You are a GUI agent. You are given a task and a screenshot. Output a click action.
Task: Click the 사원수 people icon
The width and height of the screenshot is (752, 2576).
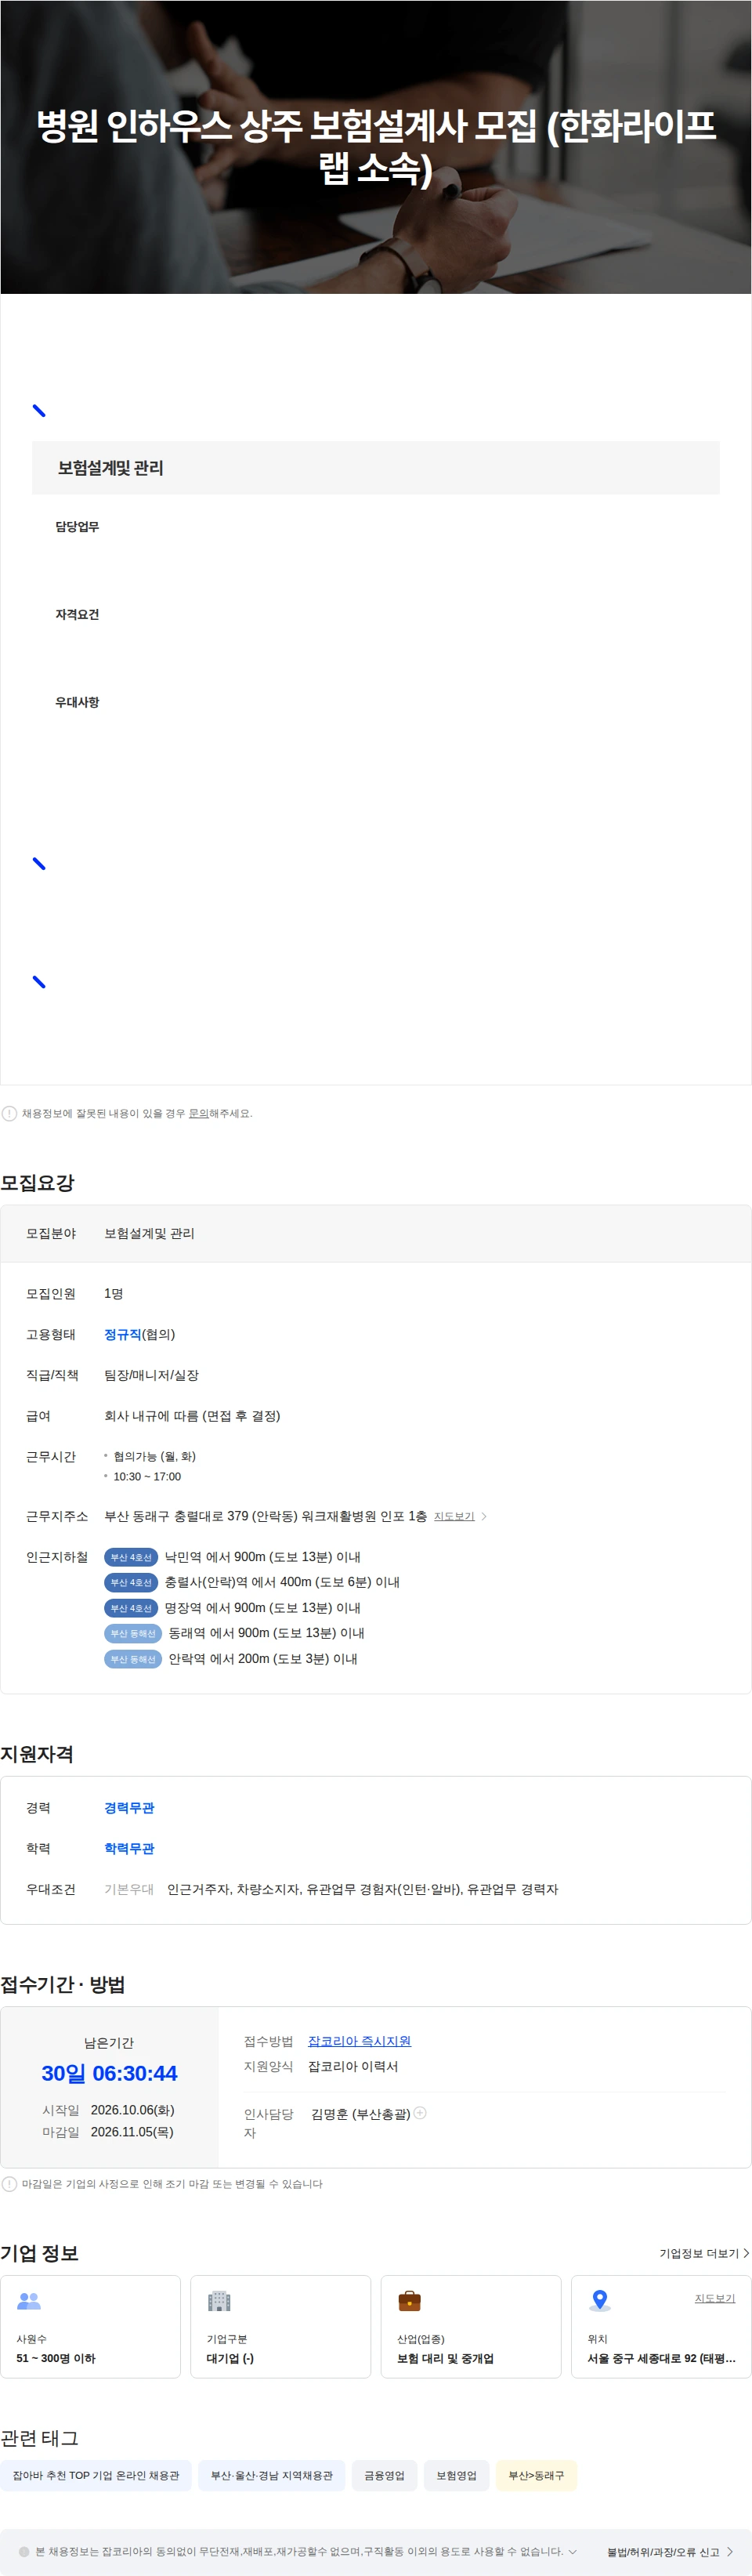[x=29, y=2301]
